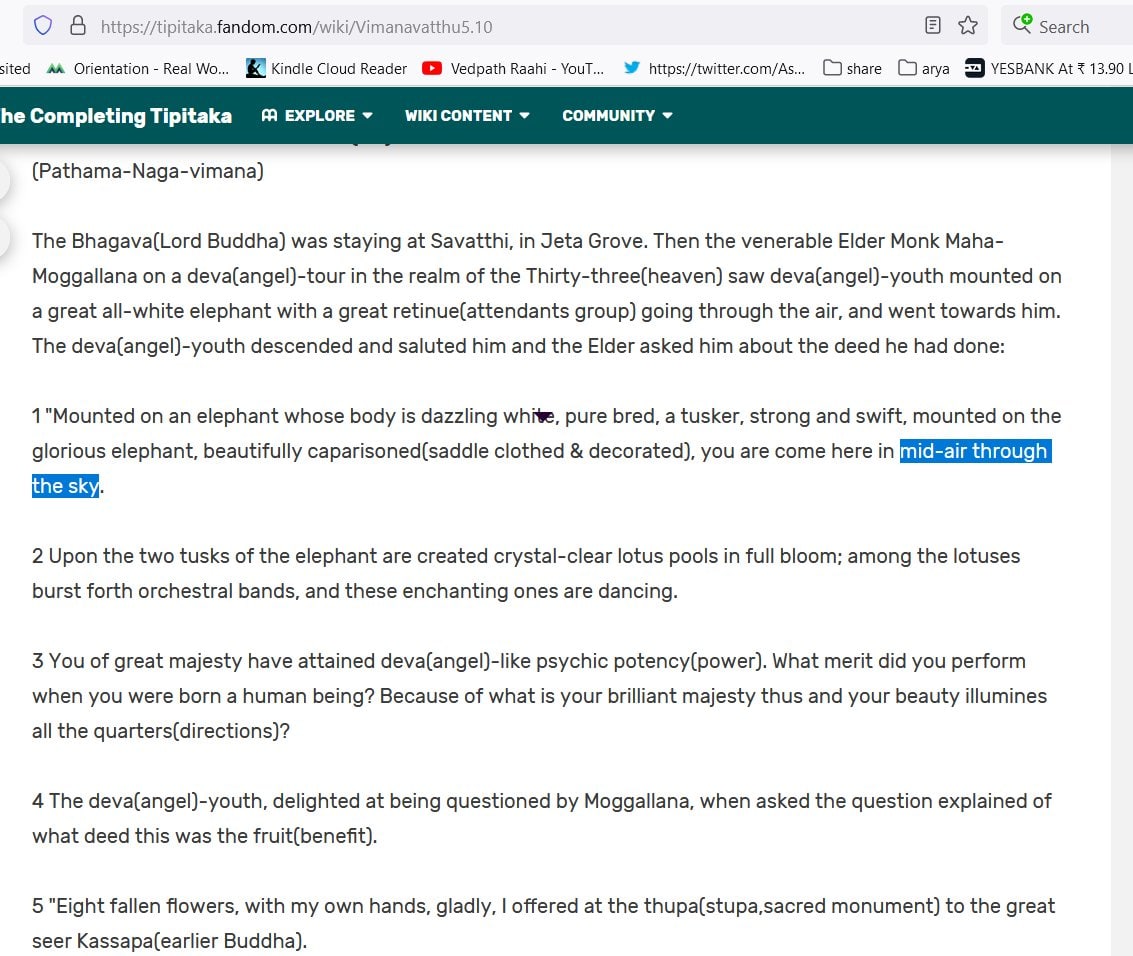Click the browser Search box
The width and height of the screenshot is (1133, 956).
tap(1069, 26)
